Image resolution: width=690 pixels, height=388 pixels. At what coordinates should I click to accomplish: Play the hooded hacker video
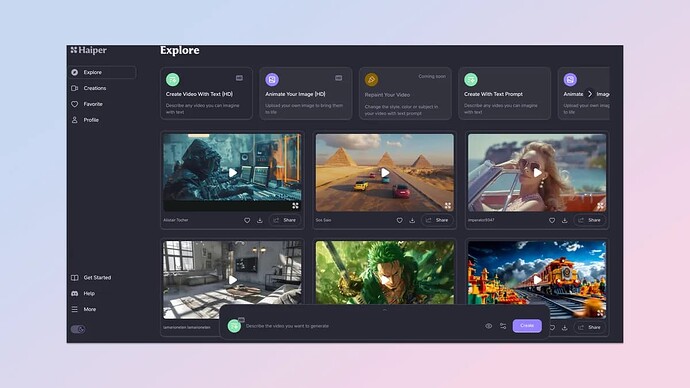[232, 173]
